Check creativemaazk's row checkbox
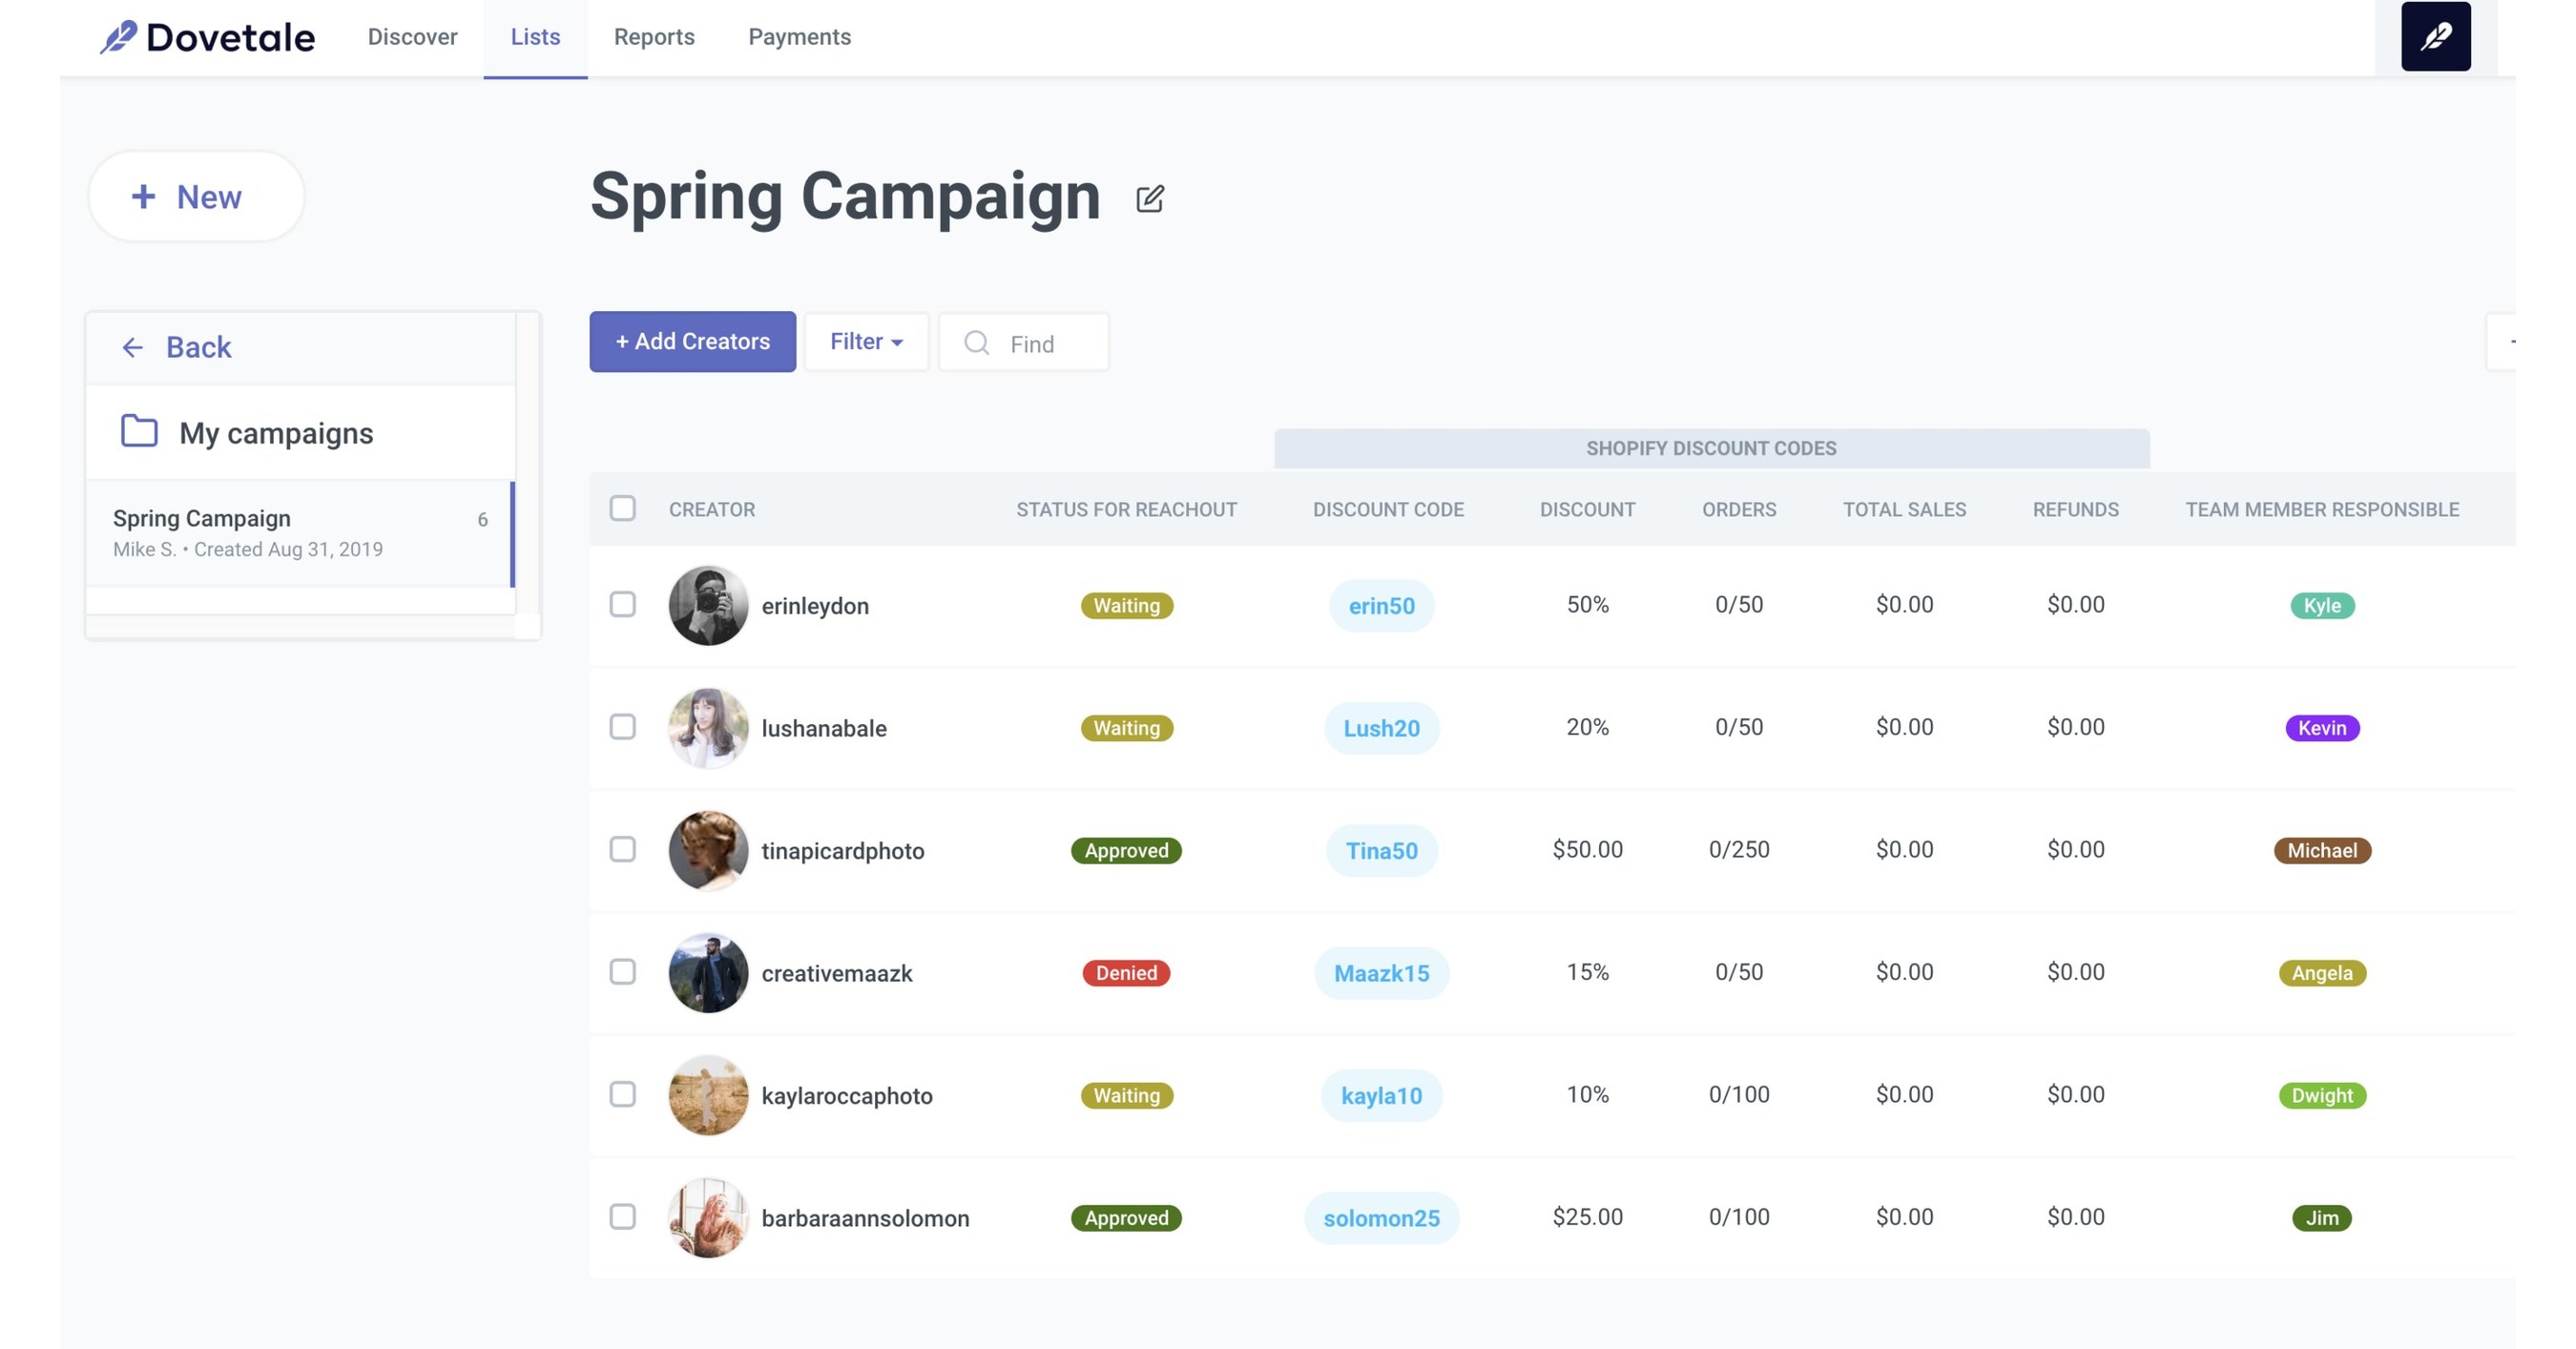 point(622,971)
